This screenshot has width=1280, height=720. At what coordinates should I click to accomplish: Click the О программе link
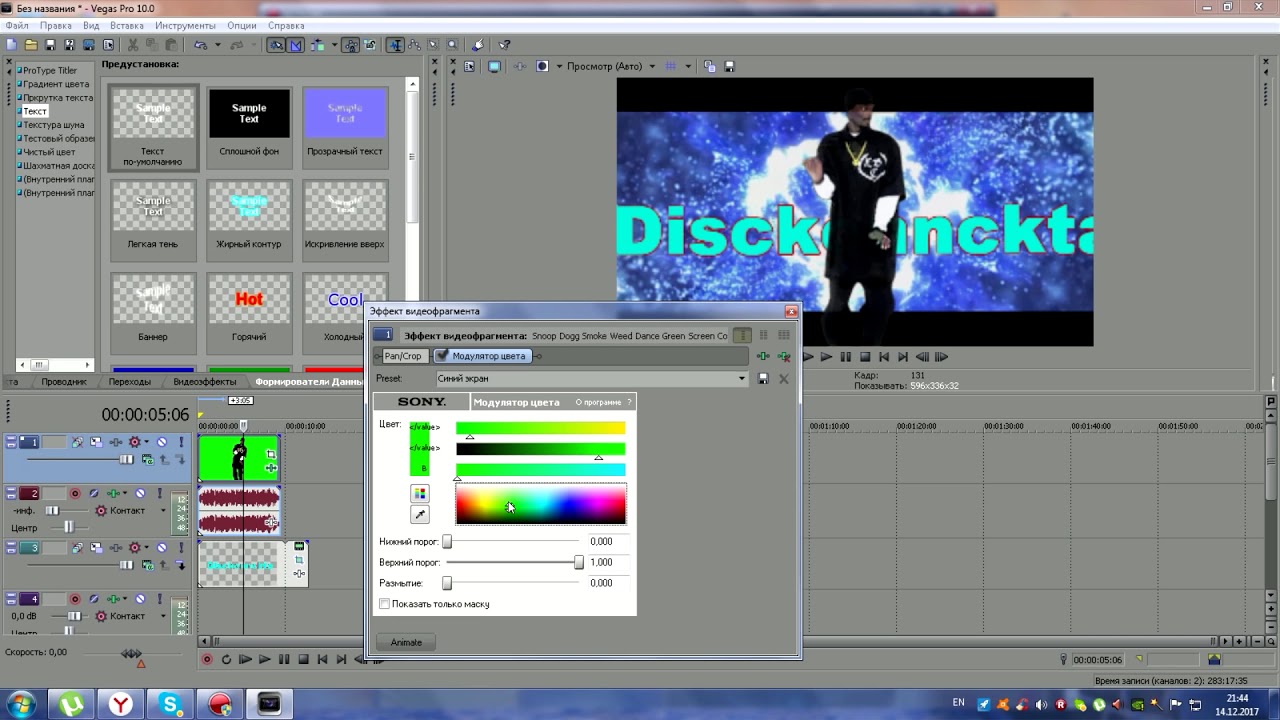tap(598, 402)
